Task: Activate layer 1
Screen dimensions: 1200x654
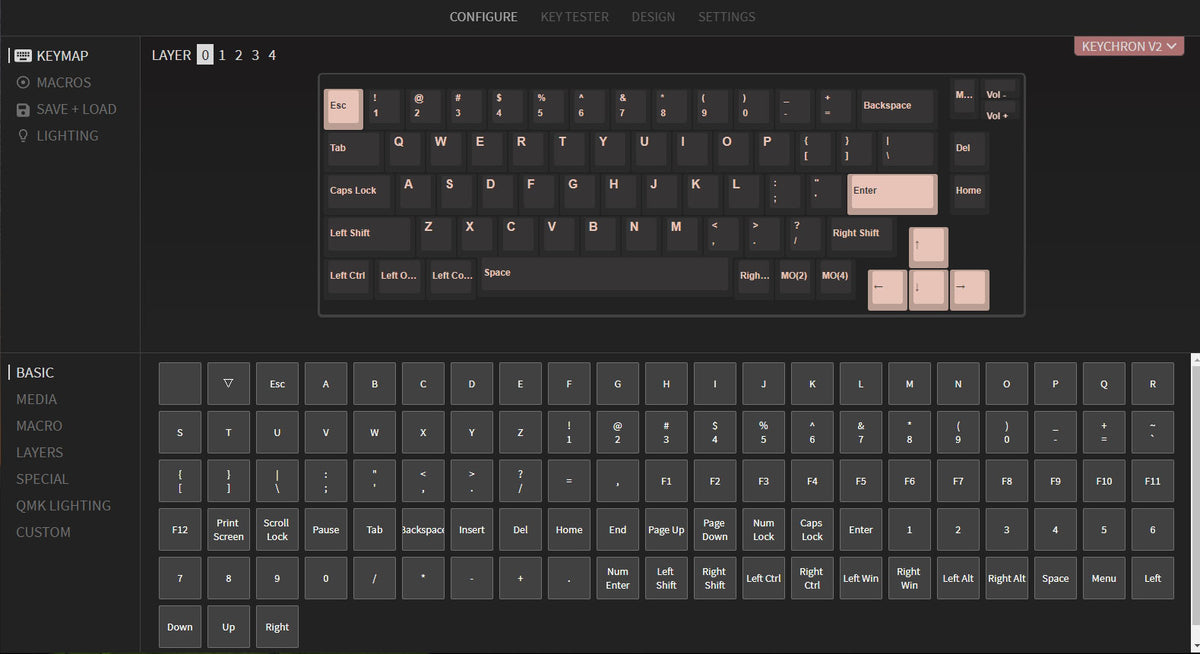Action: pos(221,55)
